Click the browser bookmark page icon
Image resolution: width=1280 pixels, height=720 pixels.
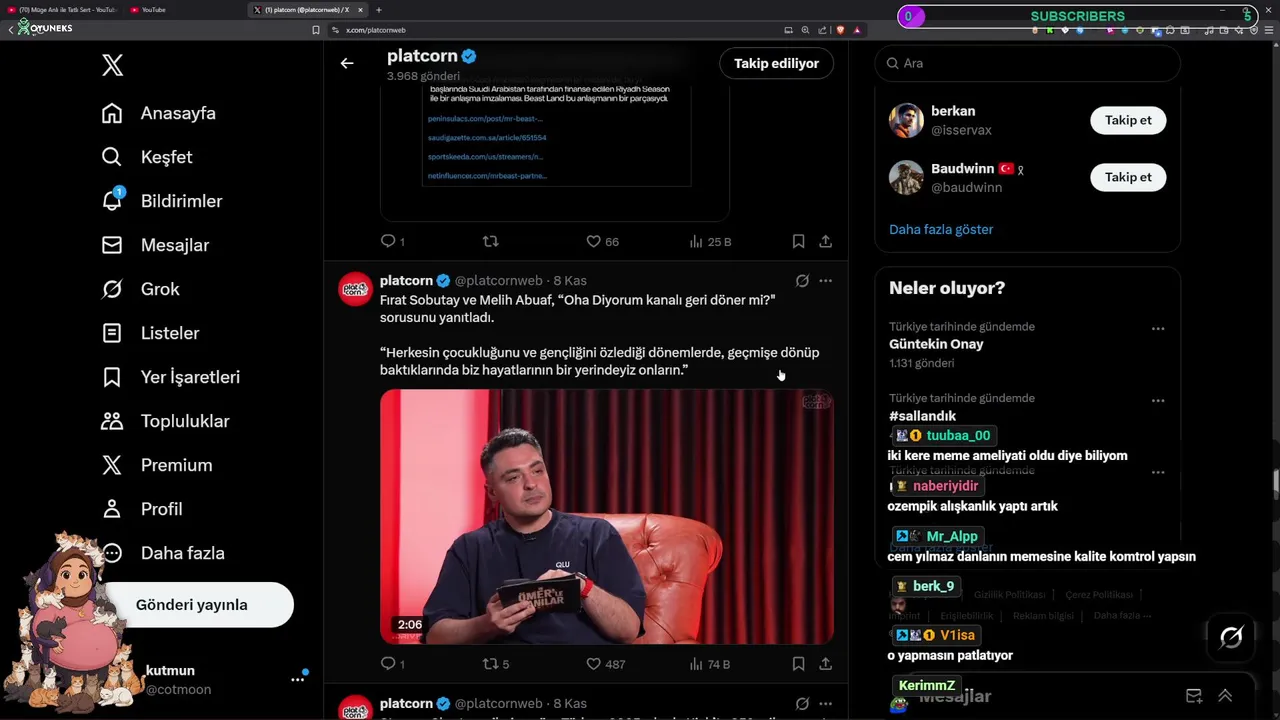click(316, 30)
